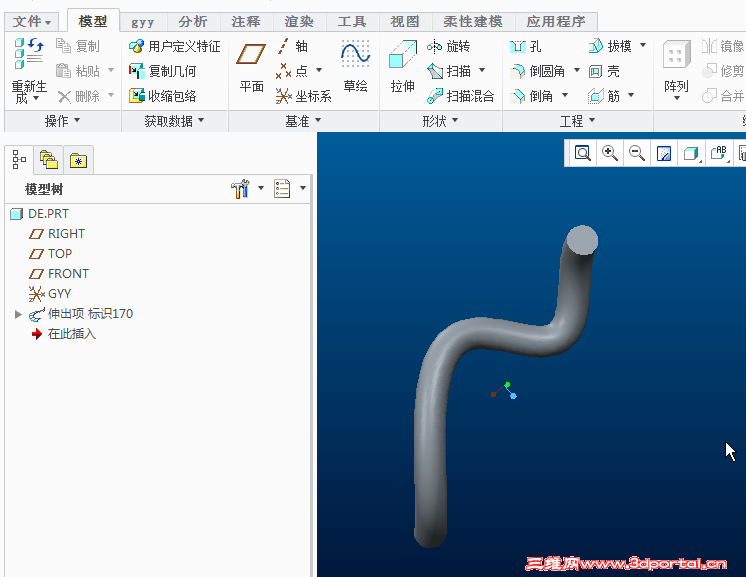
Task: Create a datum Axis (轴)
Action: coord(292,46)
